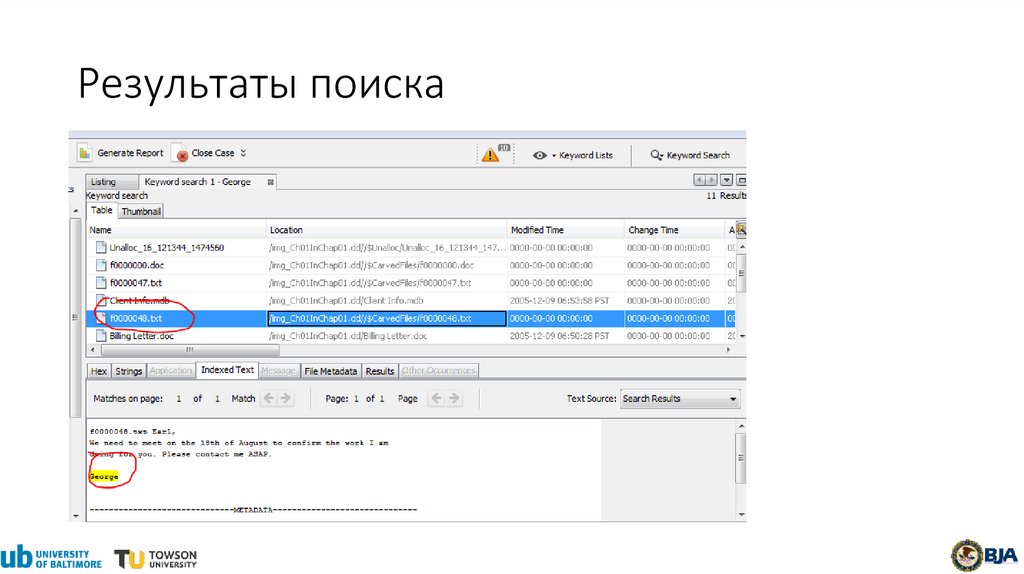Open the Hex viewer tab

click(99, 371)
